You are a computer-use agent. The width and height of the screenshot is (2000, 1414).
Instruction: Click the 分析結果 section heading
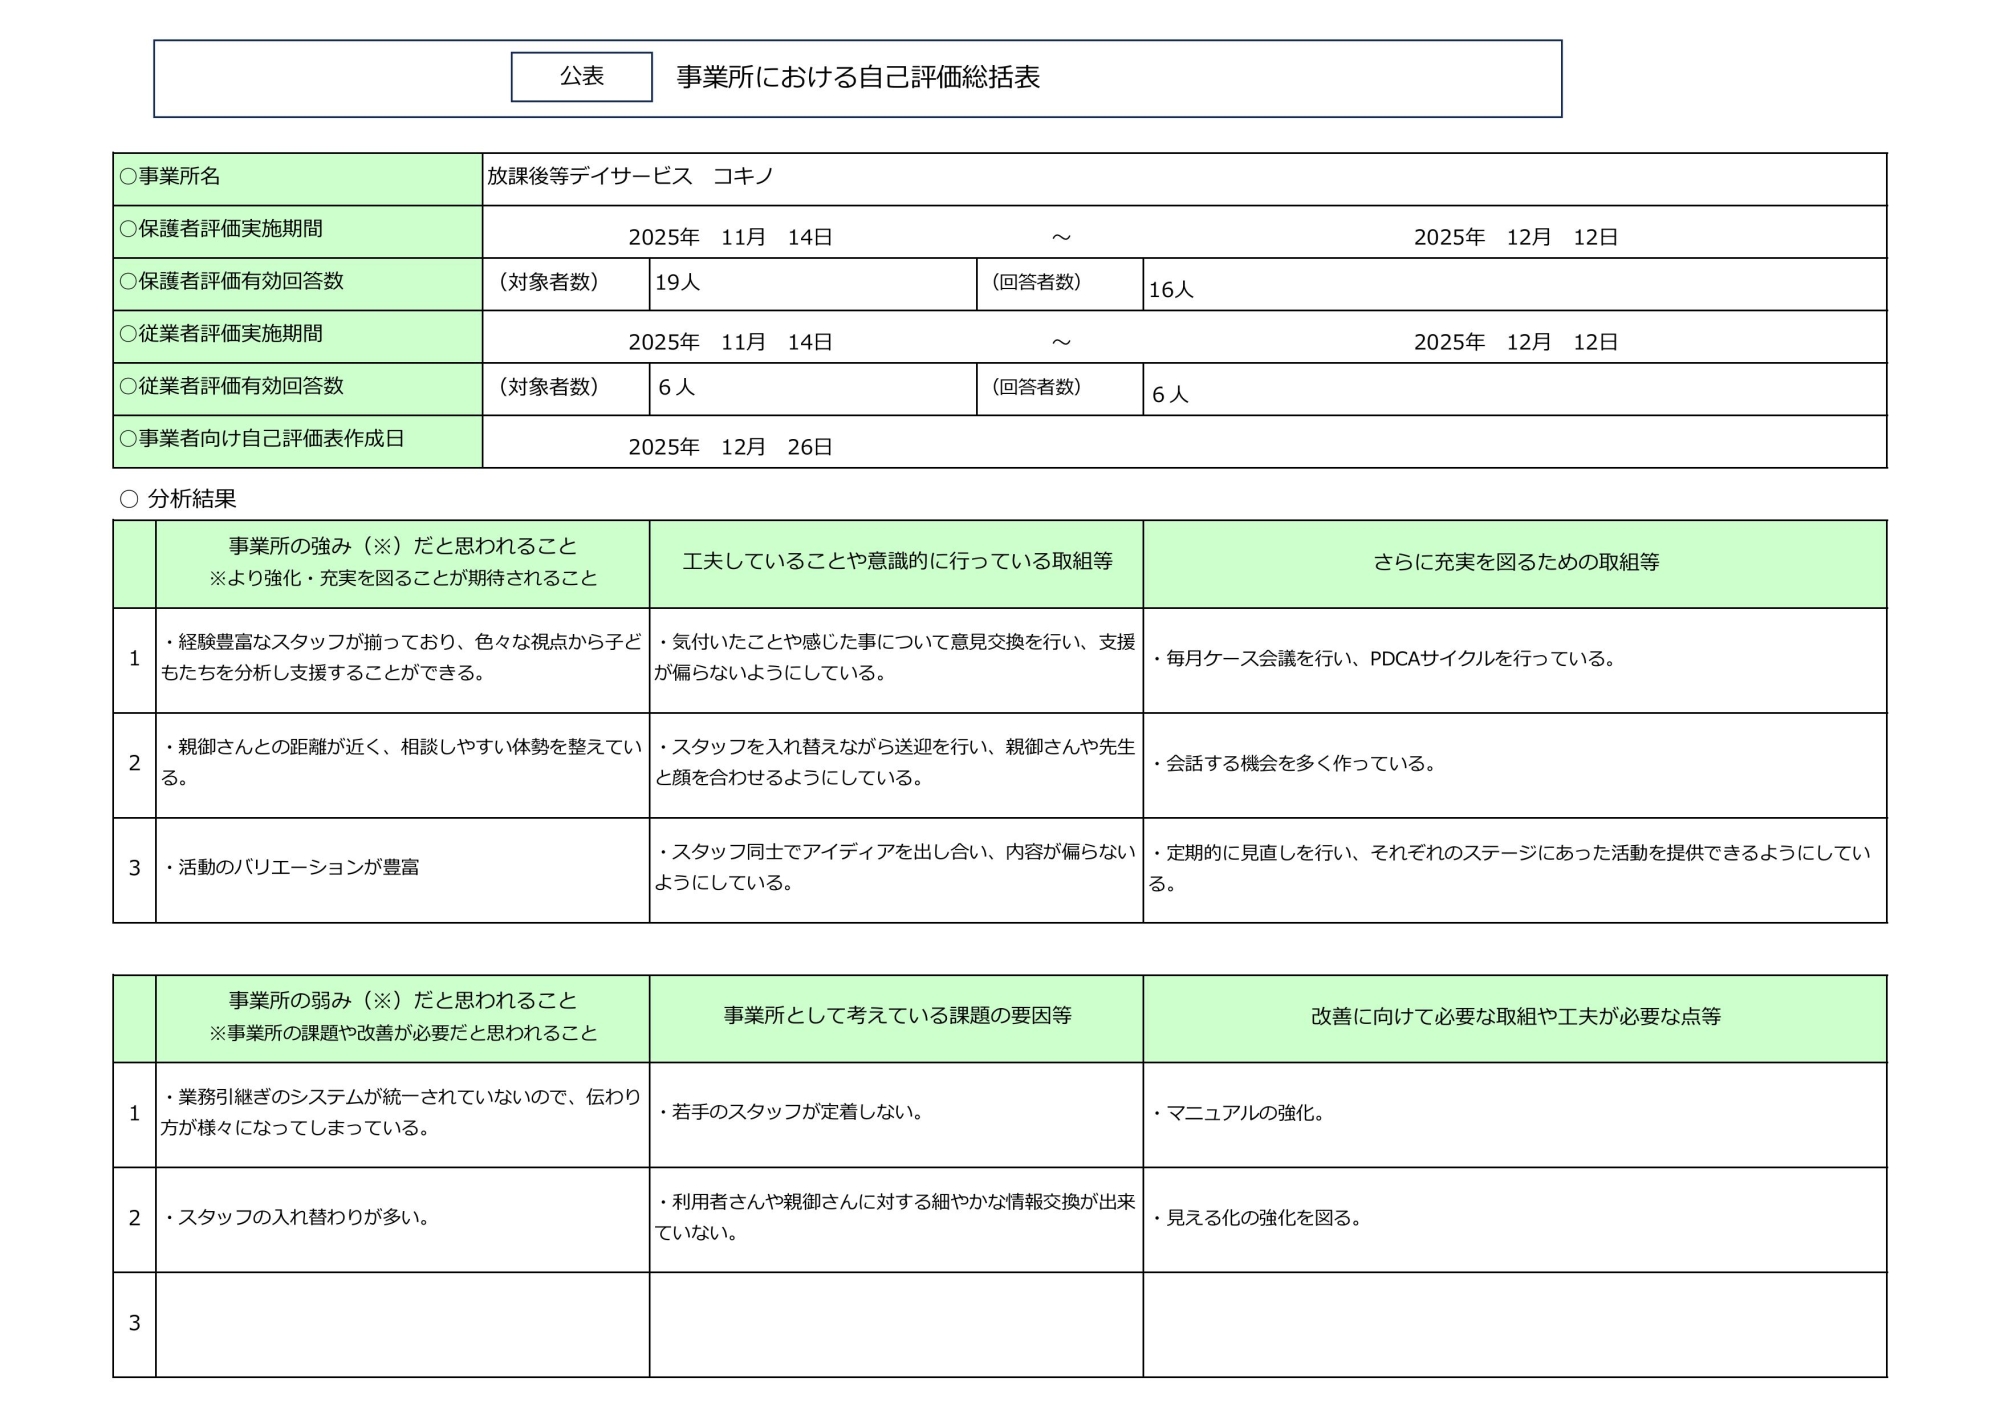[191, 499]
